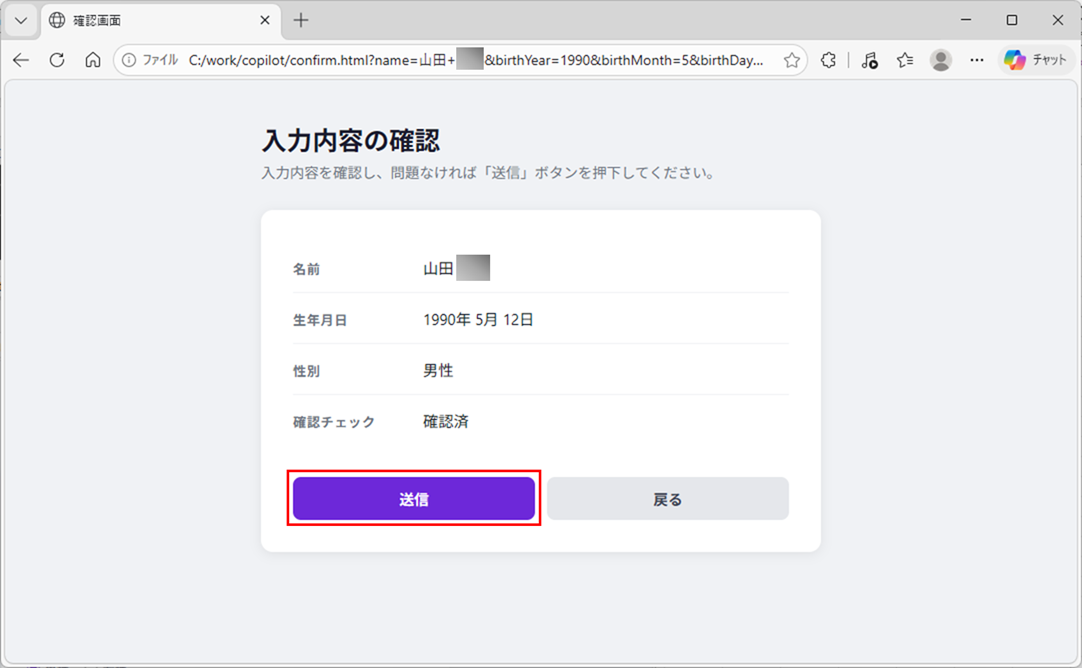Screen dimensions: 1082x668
Task: Select the 確認画面 tab
Action: coord(150,20)
